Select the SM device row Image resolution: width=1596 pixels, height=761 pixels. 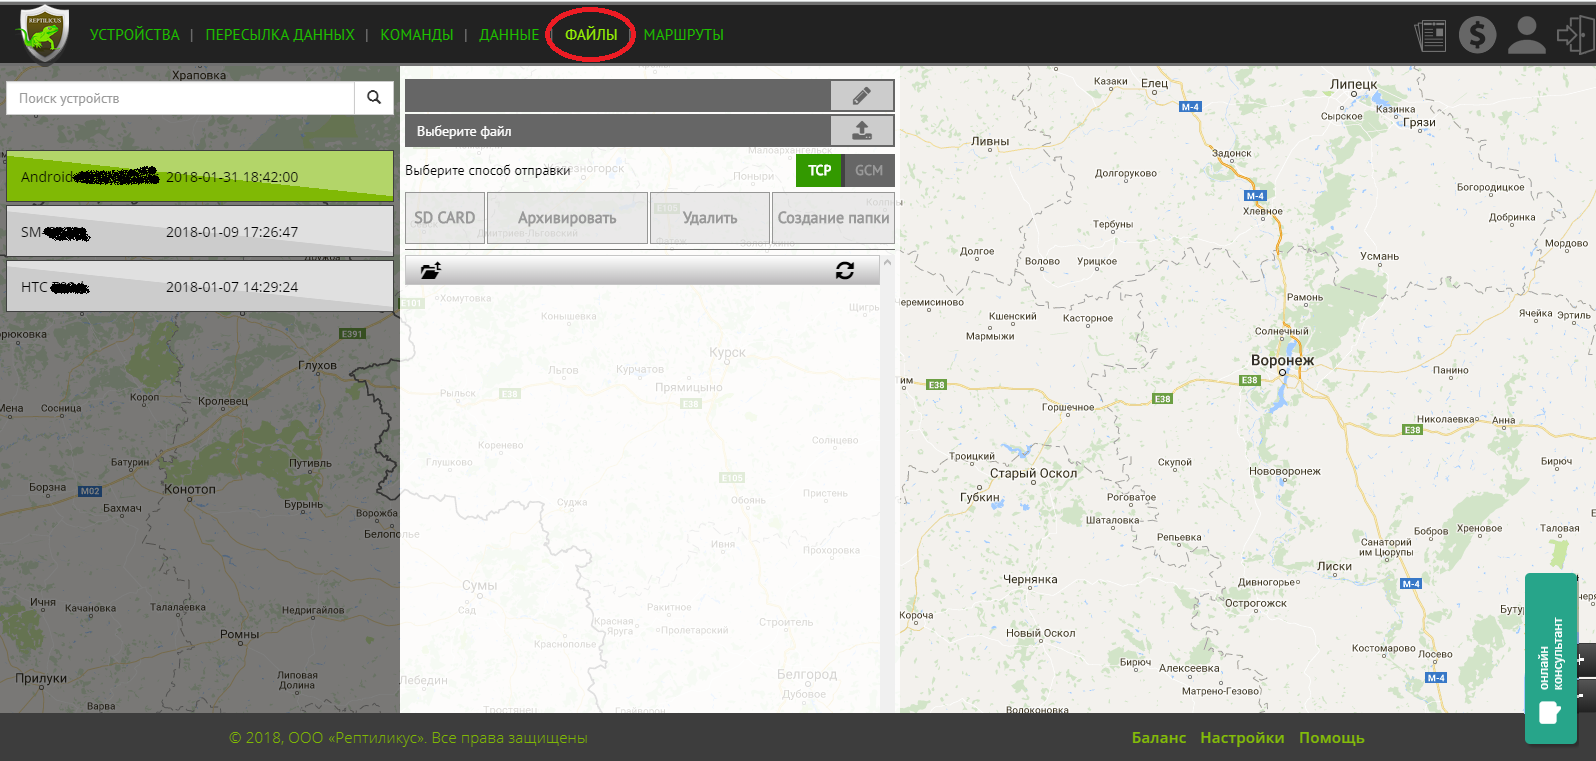(200, 232)
